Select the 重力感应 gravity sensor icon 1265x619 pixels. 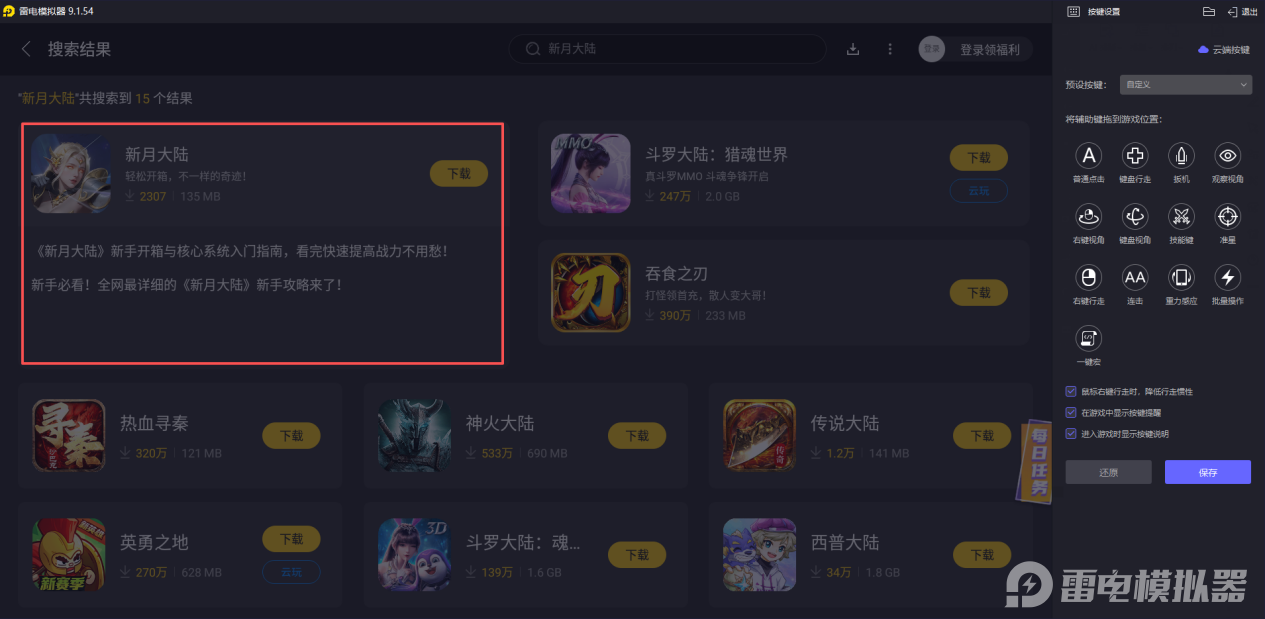(x=1181, y=277)
